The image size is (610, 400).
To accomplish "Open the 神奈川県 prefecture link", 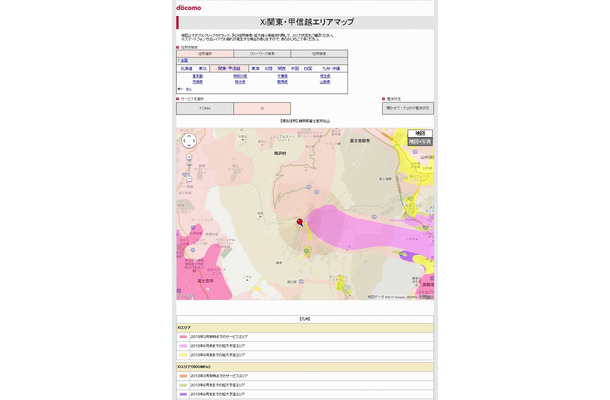I will point(240,76).
